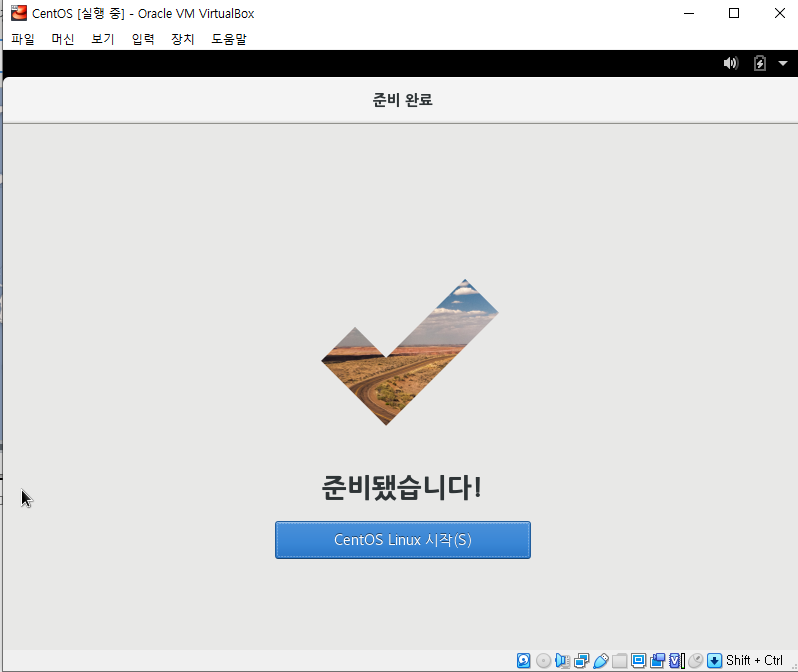Click the Shift + Ctrl host key label

[x=754, y=660]
